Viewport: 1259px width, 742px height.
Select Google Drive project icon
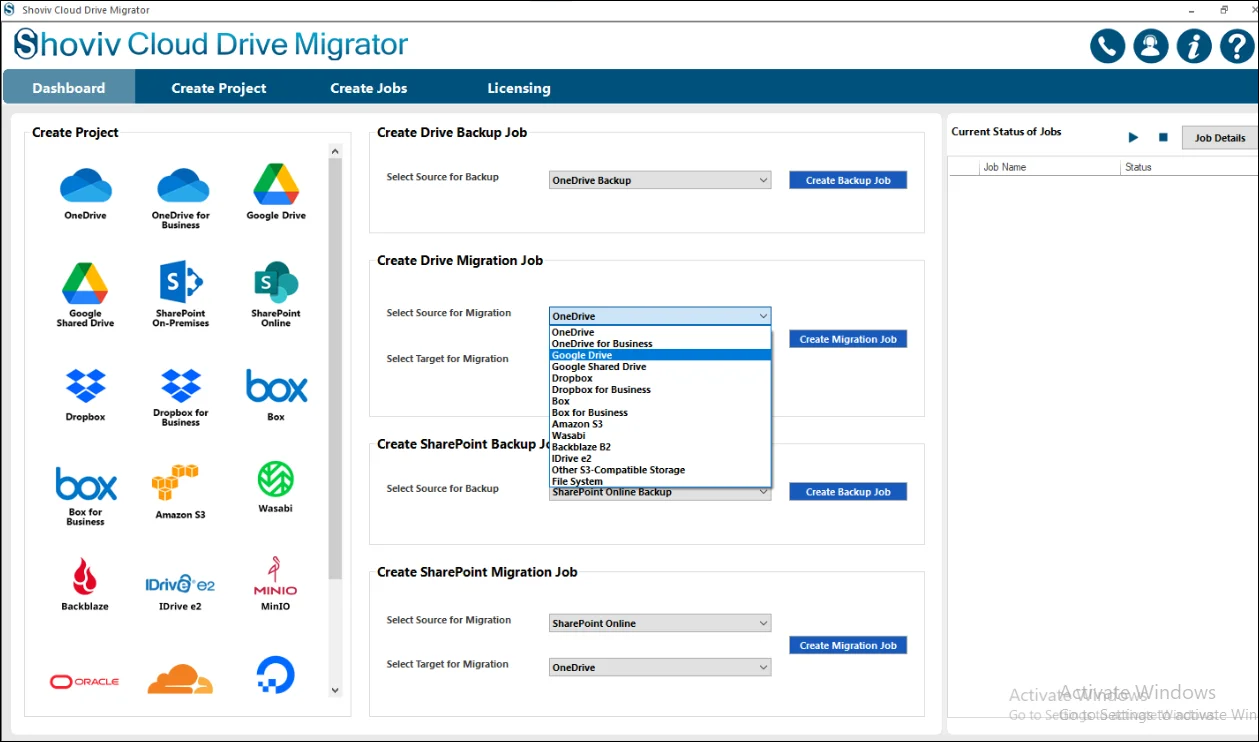(x=276, y=184)
